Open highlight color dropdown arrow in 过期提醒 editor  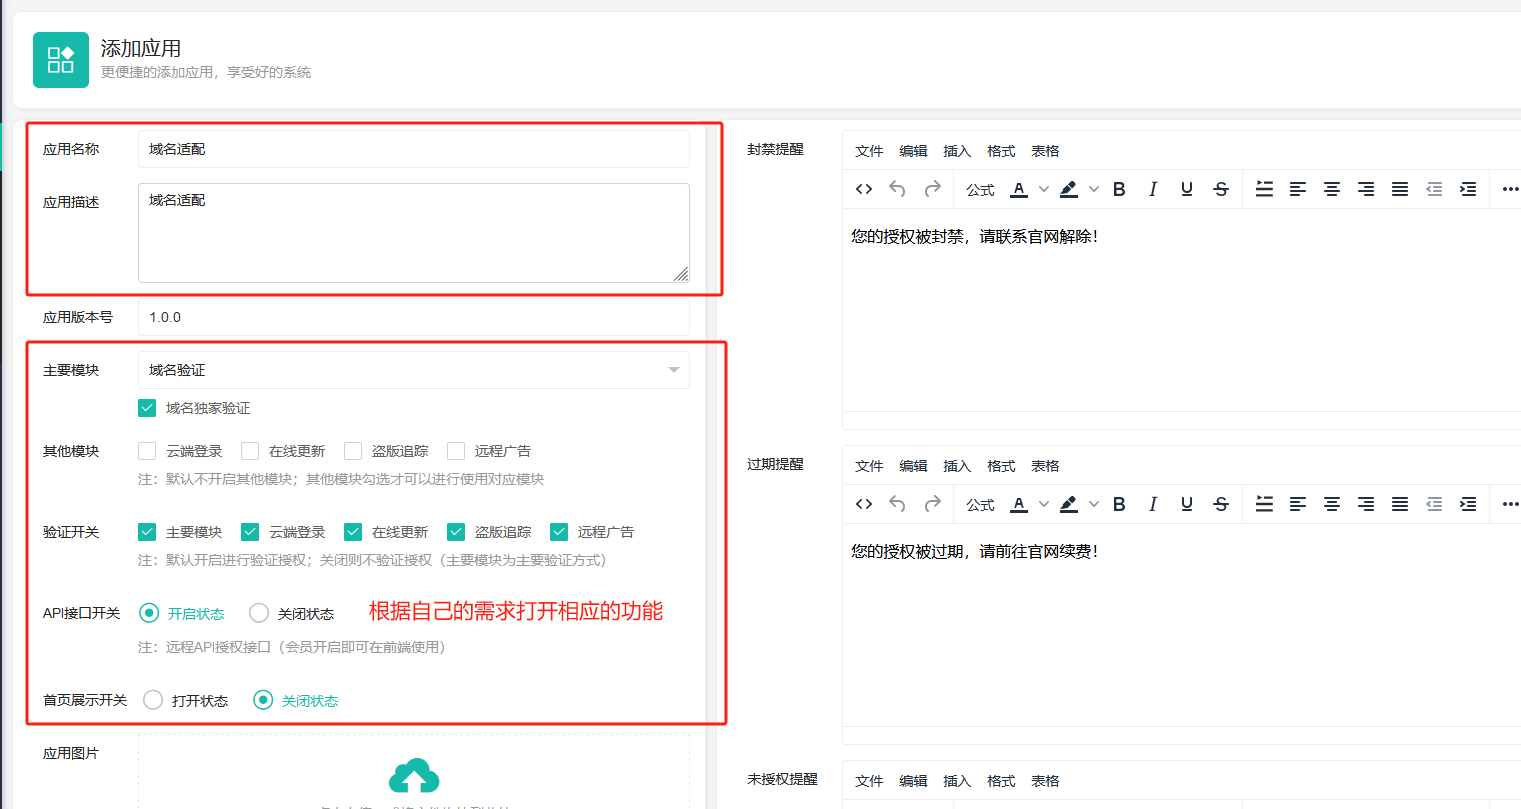tap(1093, 504)
